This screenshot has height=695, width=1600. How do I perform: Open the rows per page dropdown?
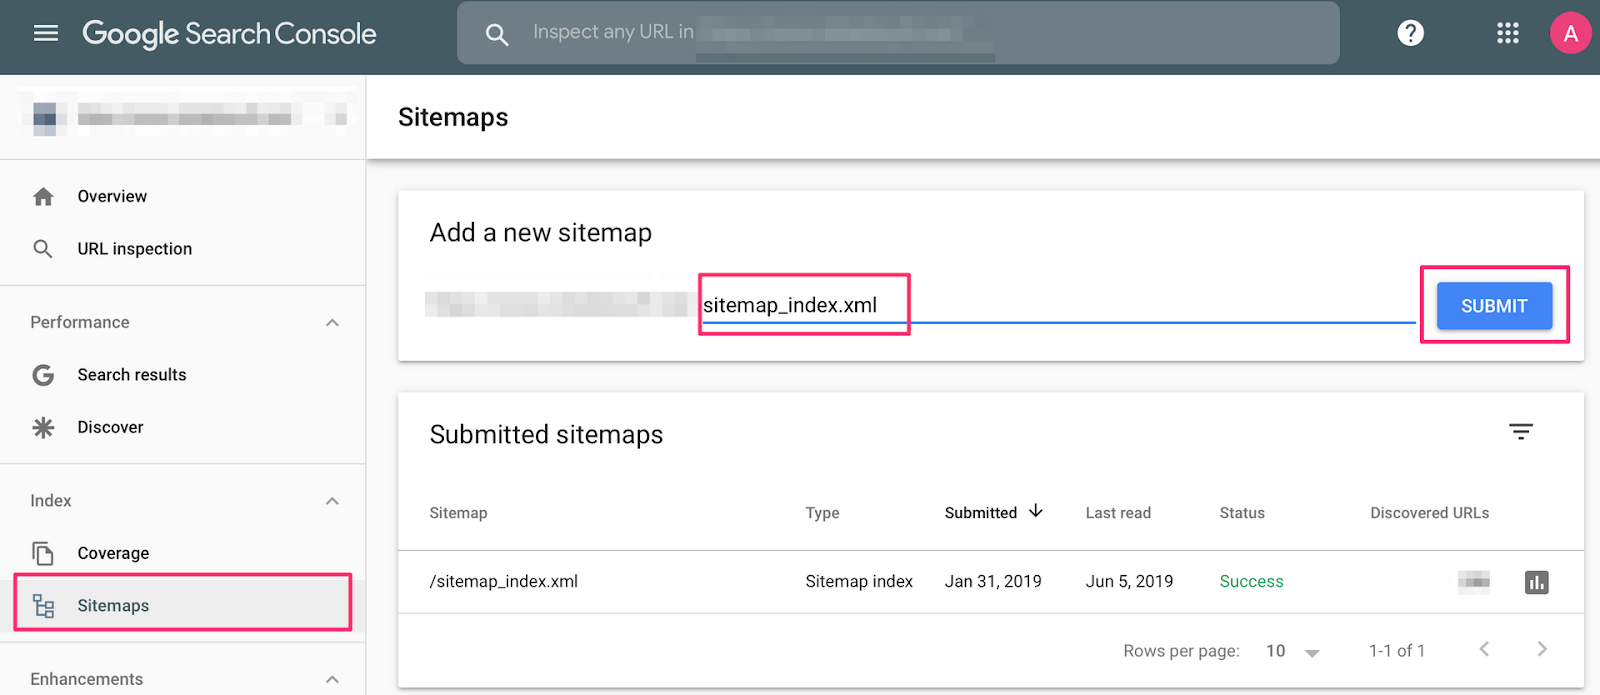click(x=1292, y=651)
